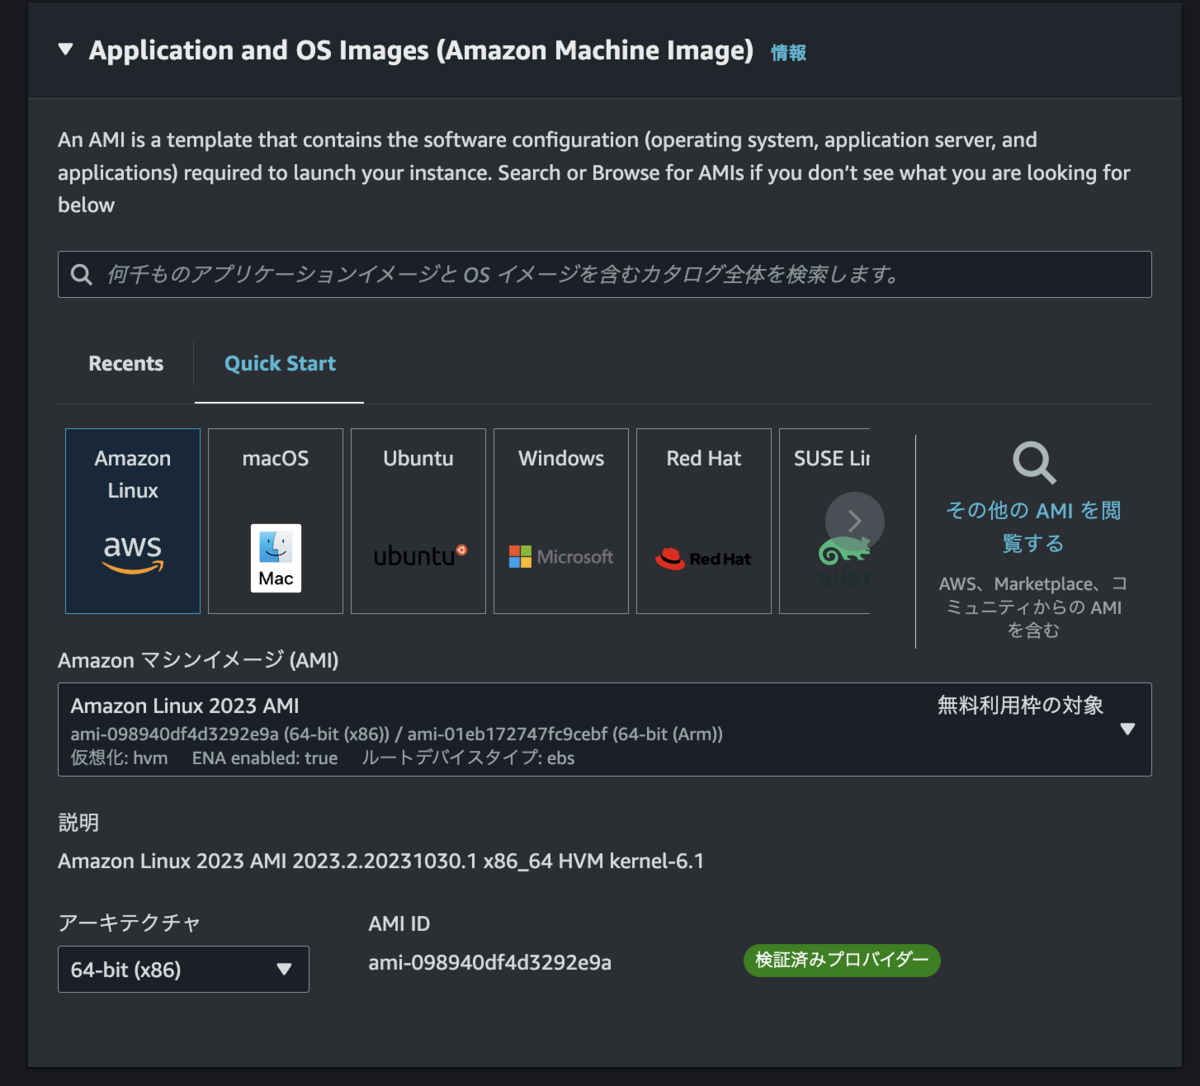The image size is (1200, 1086).
Task: Select the SUSE Linux AMI tile
Action: tap(825, 521)
